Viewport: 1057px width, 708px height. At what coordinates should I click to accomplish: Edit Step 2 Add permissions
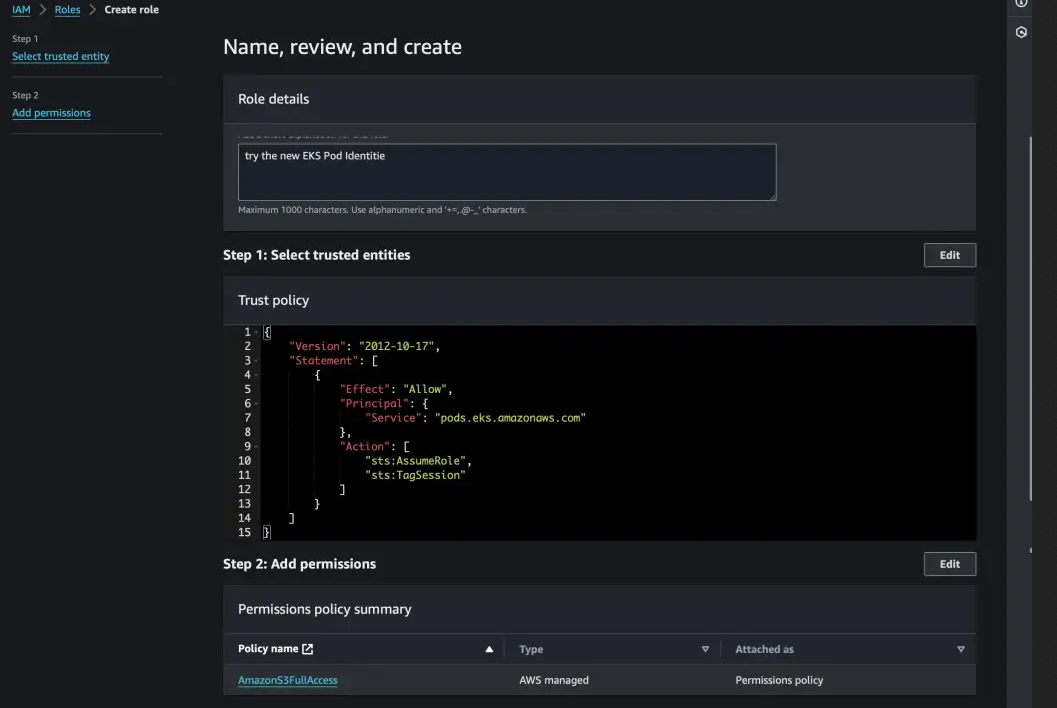(949, 564)
